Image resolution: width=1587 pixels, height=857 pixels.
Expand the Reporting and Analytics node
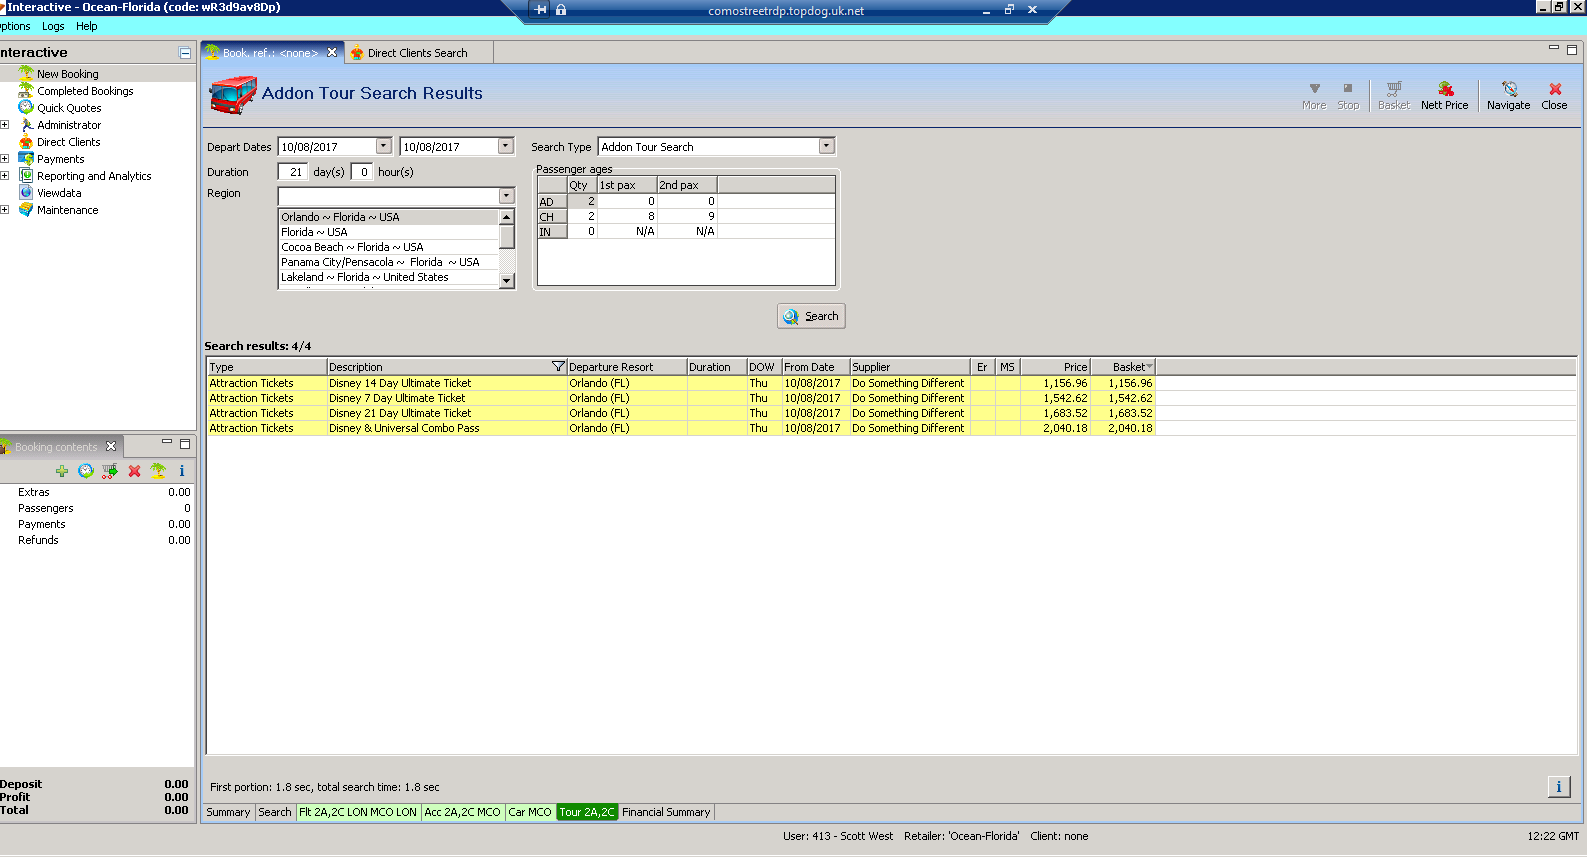[5, 176]
